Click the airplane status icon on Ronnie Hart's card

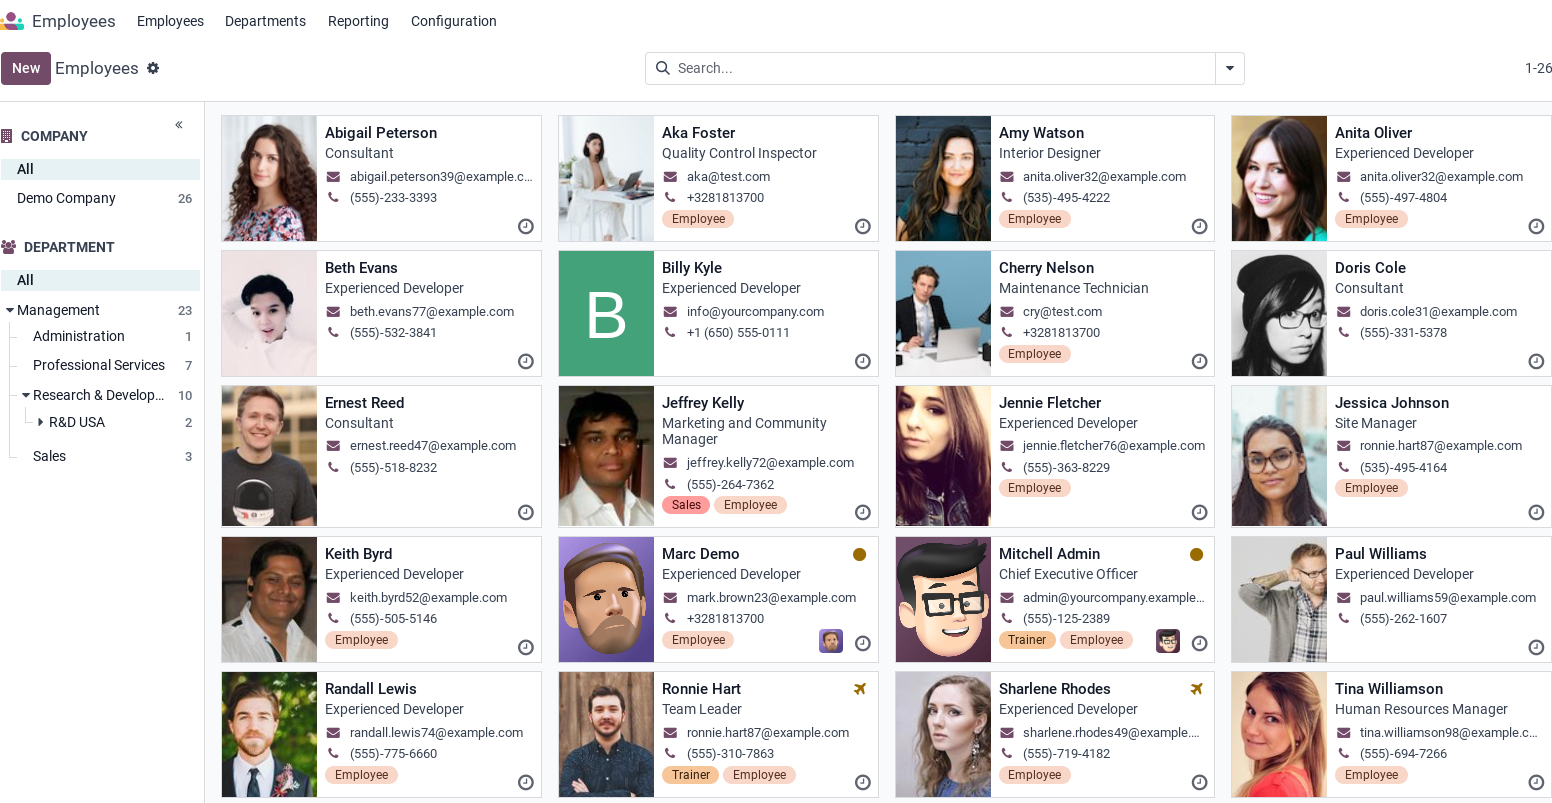[859, 689]
